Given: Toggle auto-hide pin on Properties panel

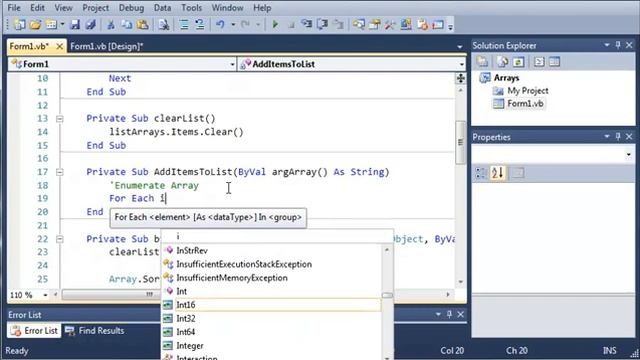Looking at the screenshot, I should click(618, 136).
